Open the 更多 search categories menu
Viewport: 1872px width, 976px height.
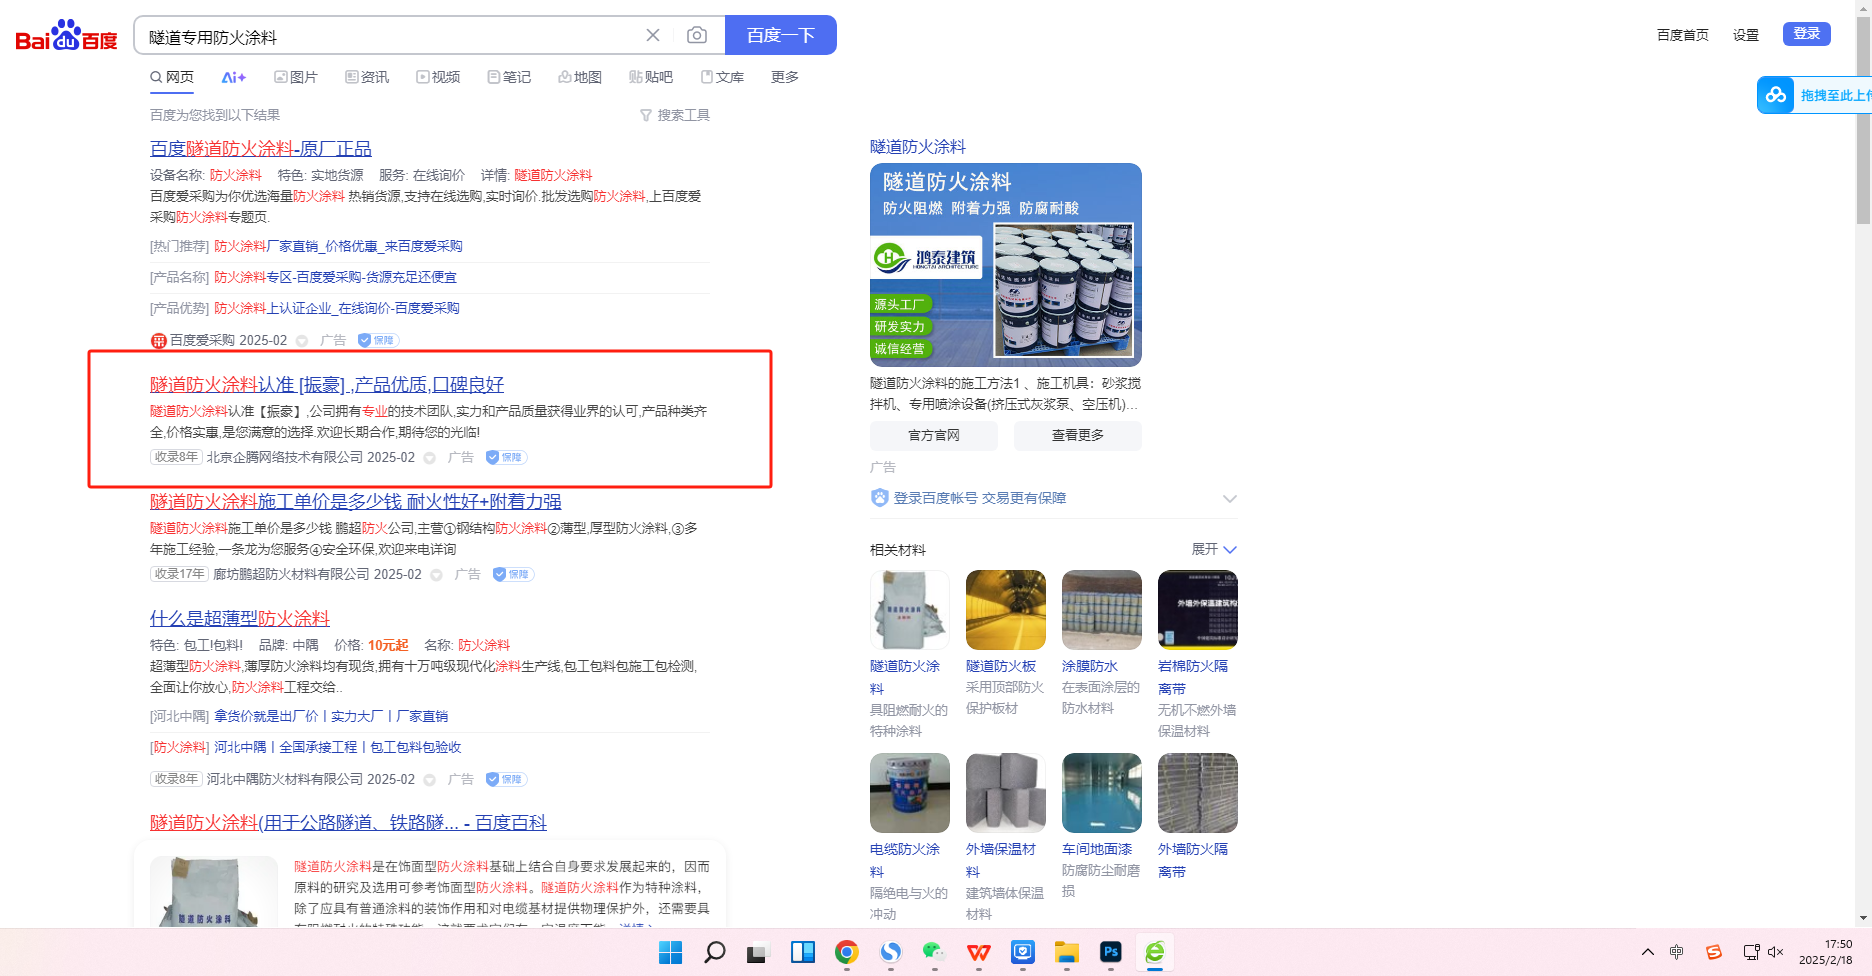pos(785,77)
